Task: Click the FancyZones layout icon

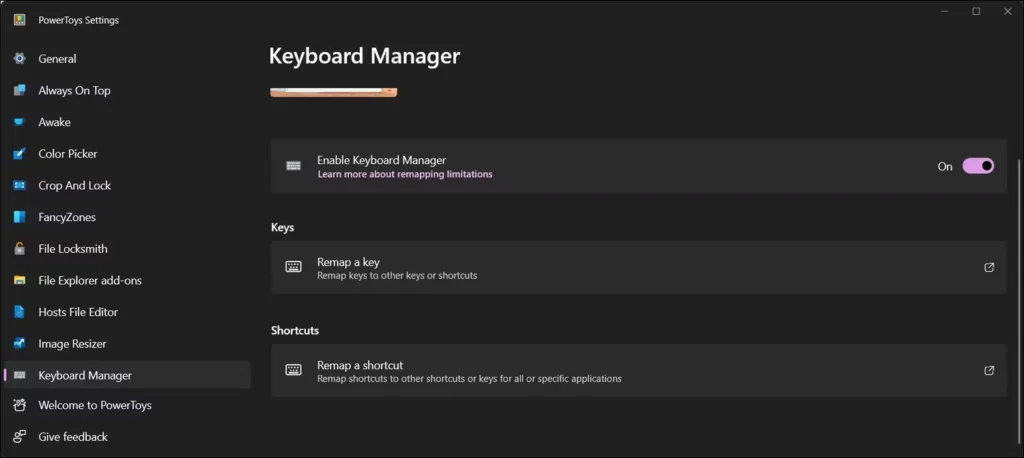Action: click(20, 217)
